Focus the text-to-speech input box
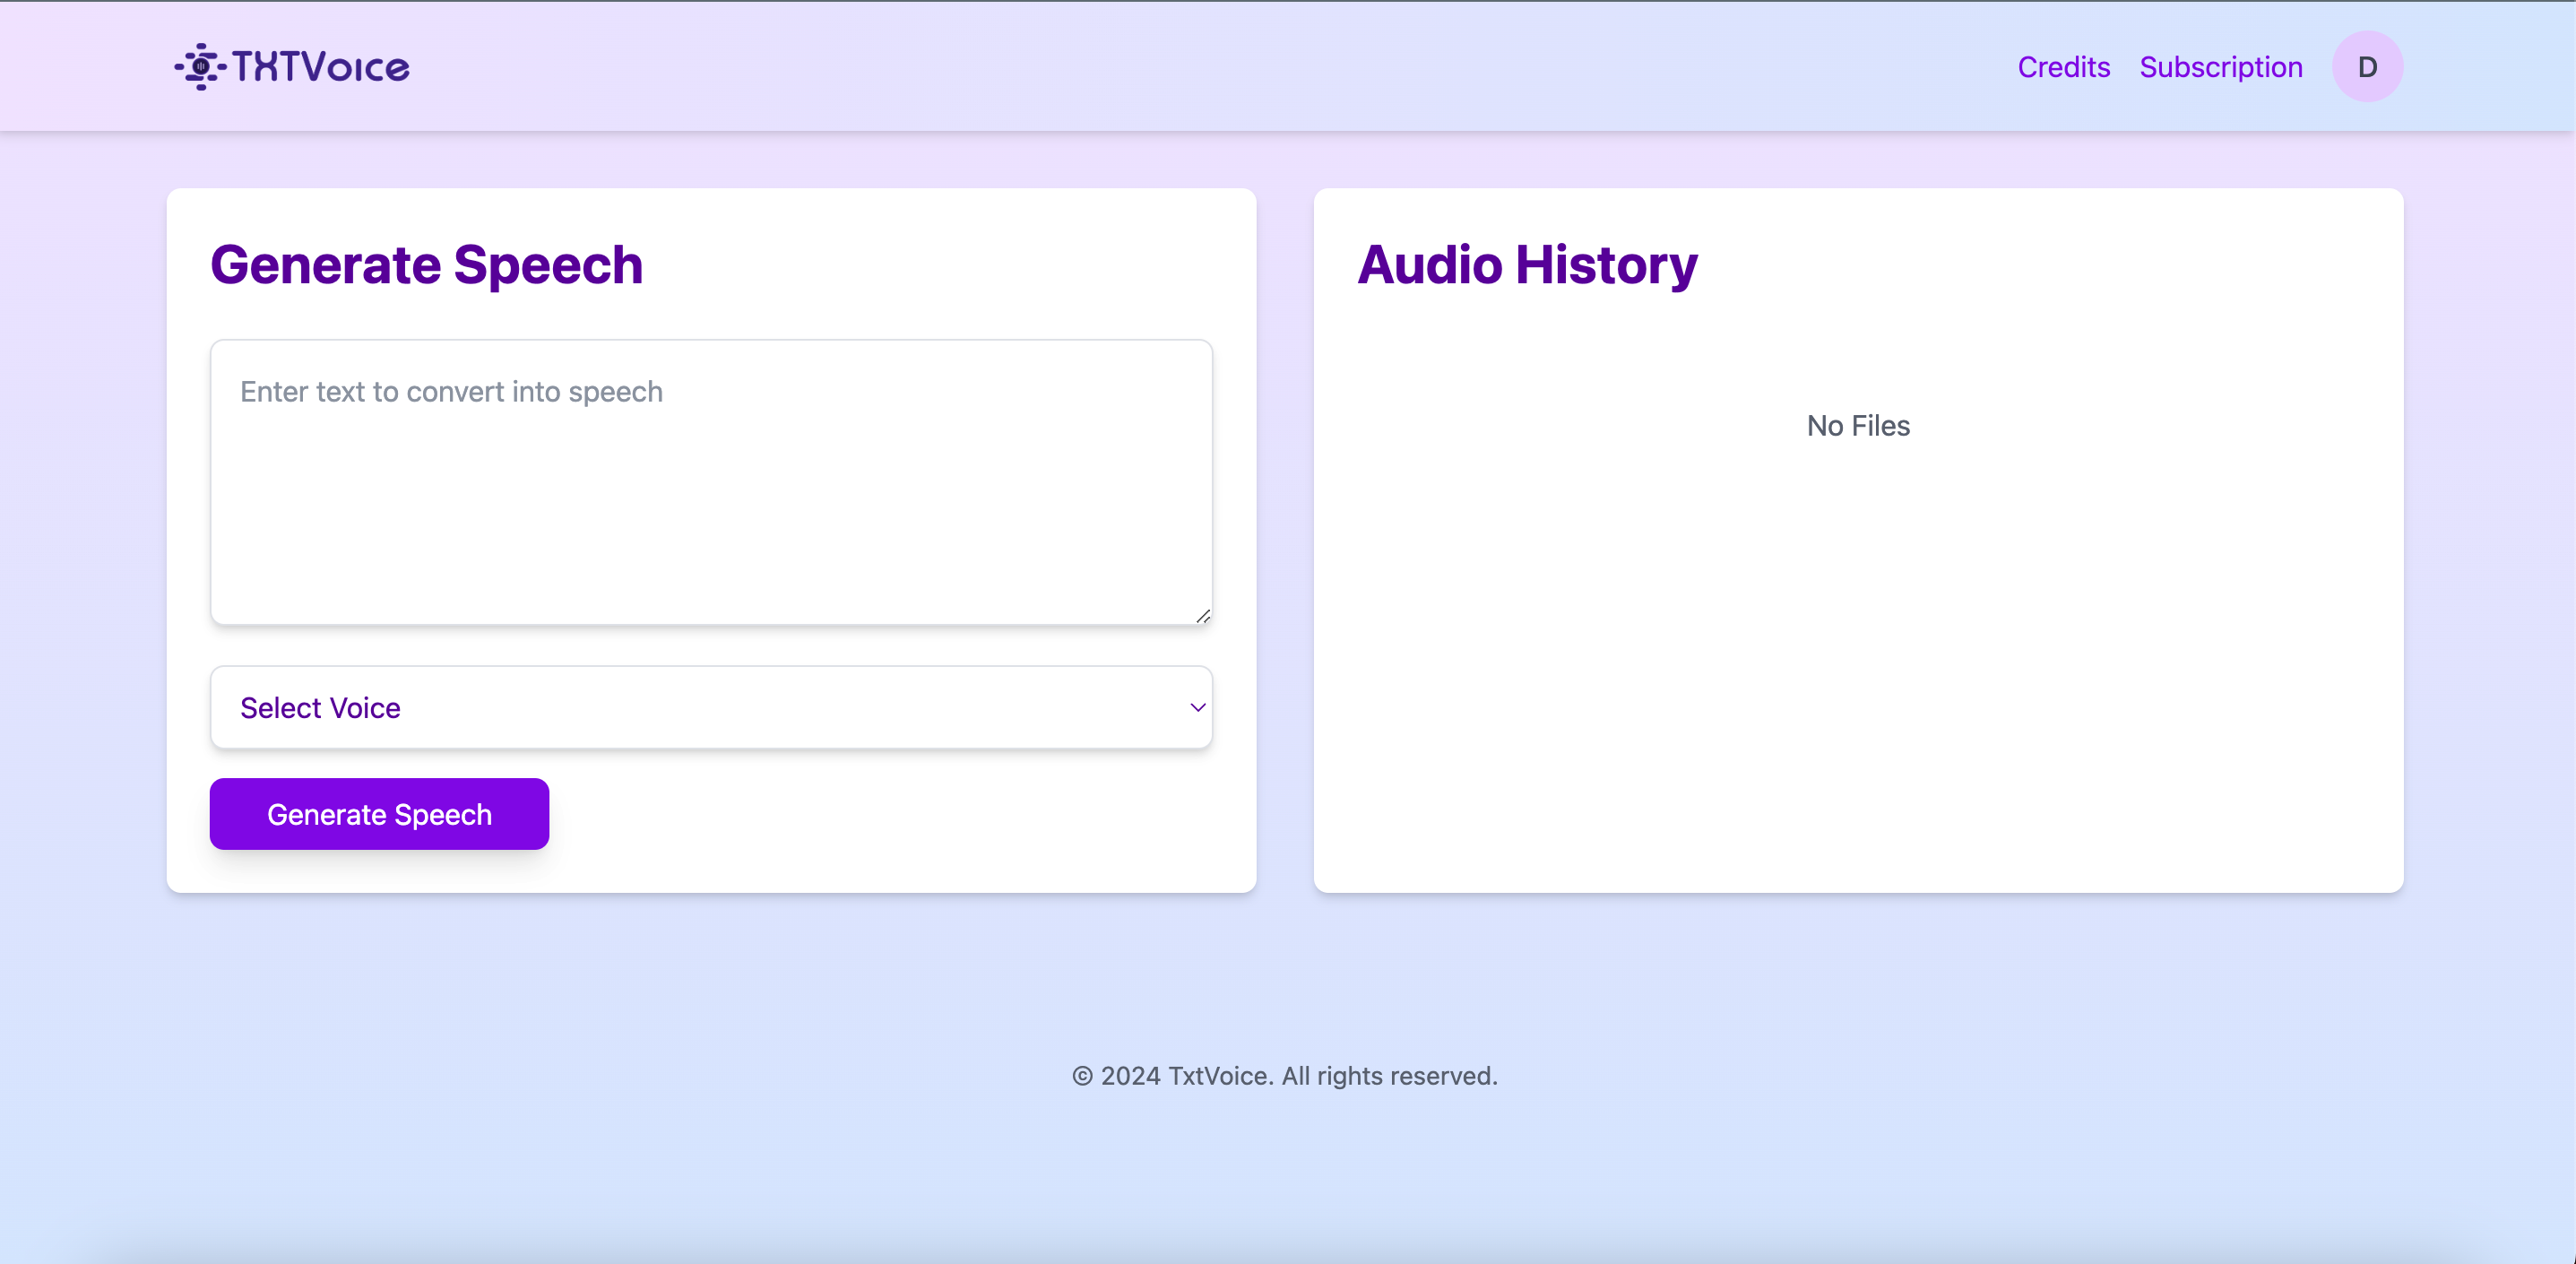This screenshot has width=2576, height=1264. [710, 482]
